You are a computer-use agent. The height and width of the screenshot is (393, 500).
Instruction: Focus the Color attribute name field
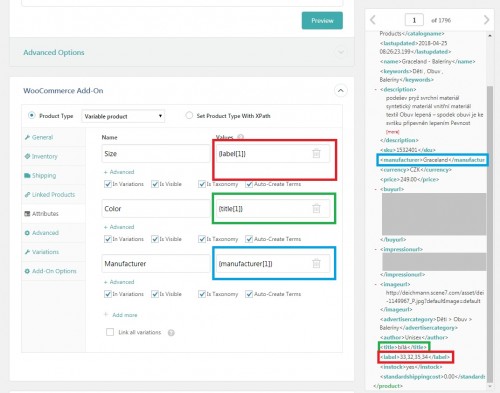coord(156,209)
